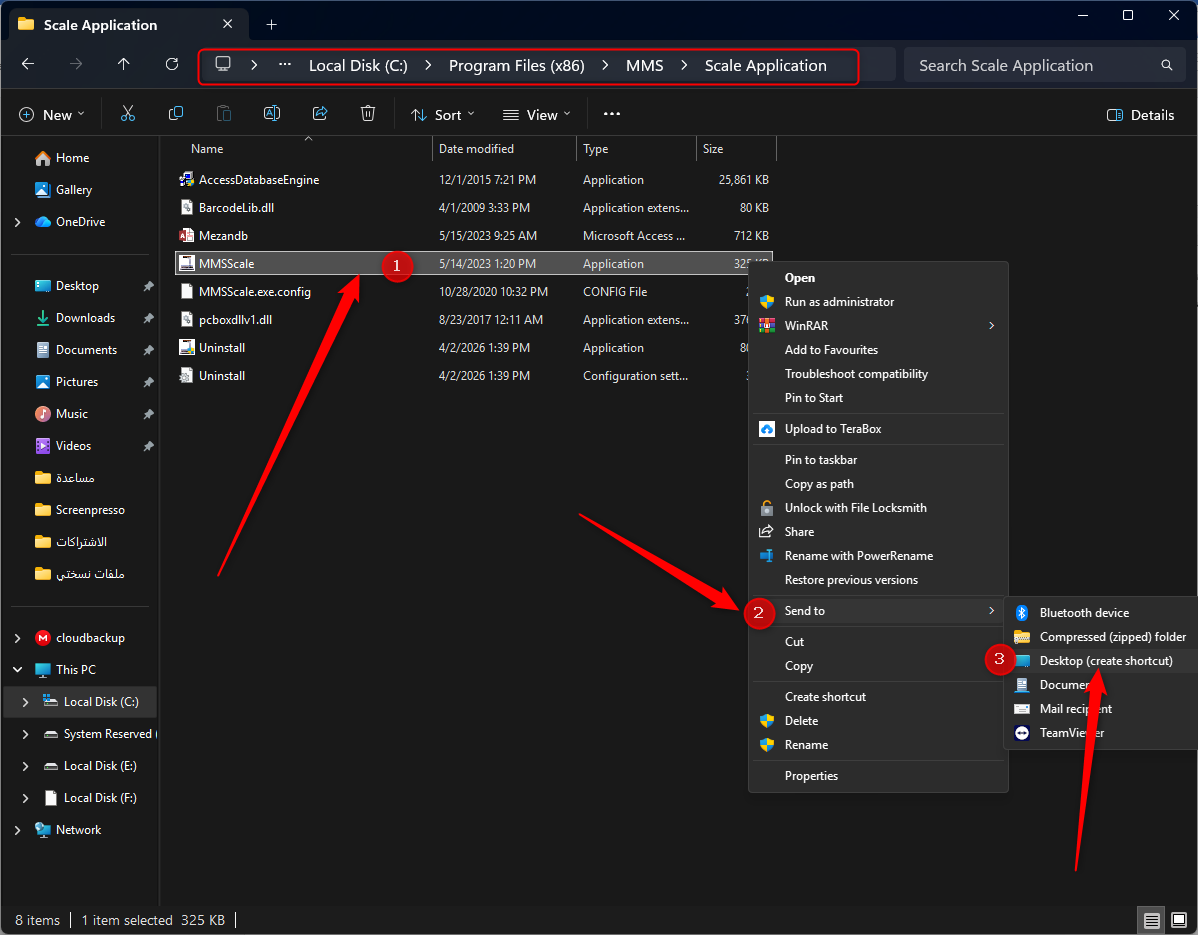Click the Rename icon in toolbar
Screen dimensions: 1198x935
271,115
